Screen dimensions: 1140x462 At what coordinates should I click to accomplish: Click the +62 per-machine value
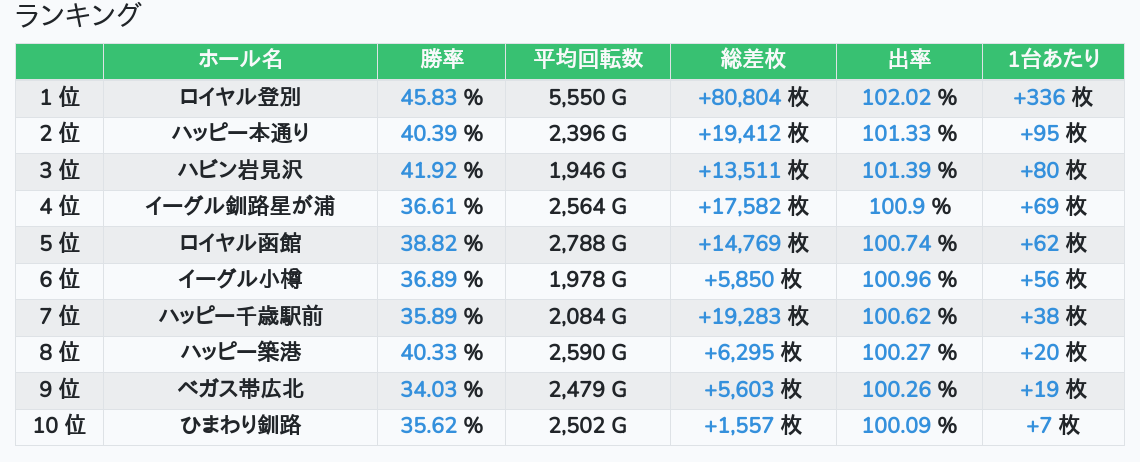coord(1039,243)
